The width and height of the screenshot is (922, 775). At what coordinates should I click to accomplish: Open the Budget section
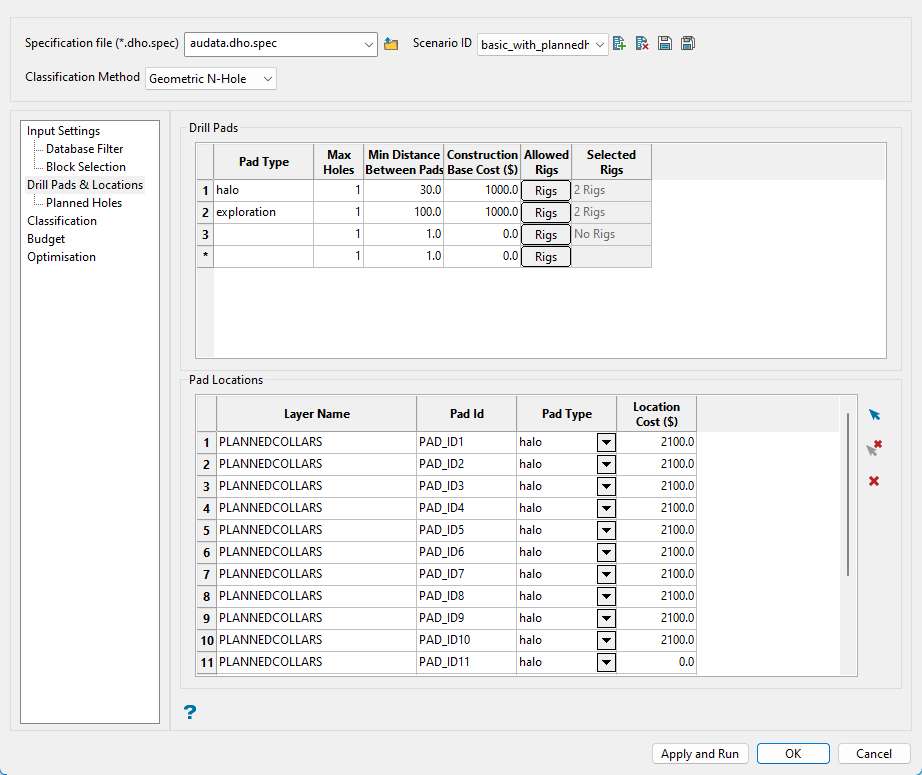(46, 239)
